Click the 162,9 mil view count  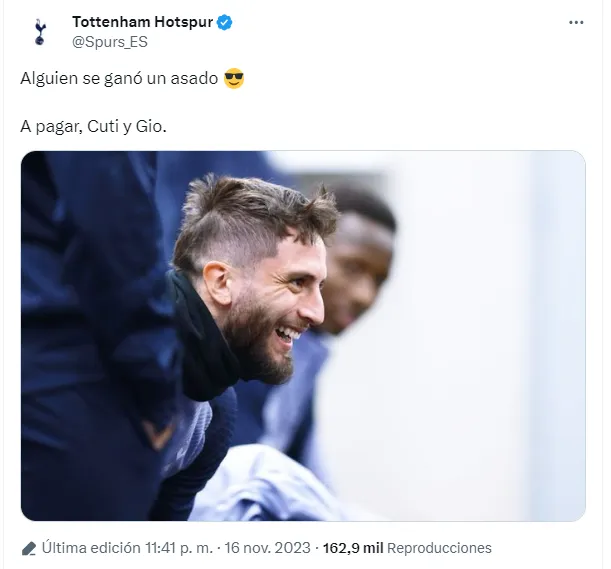coord(353,548)
